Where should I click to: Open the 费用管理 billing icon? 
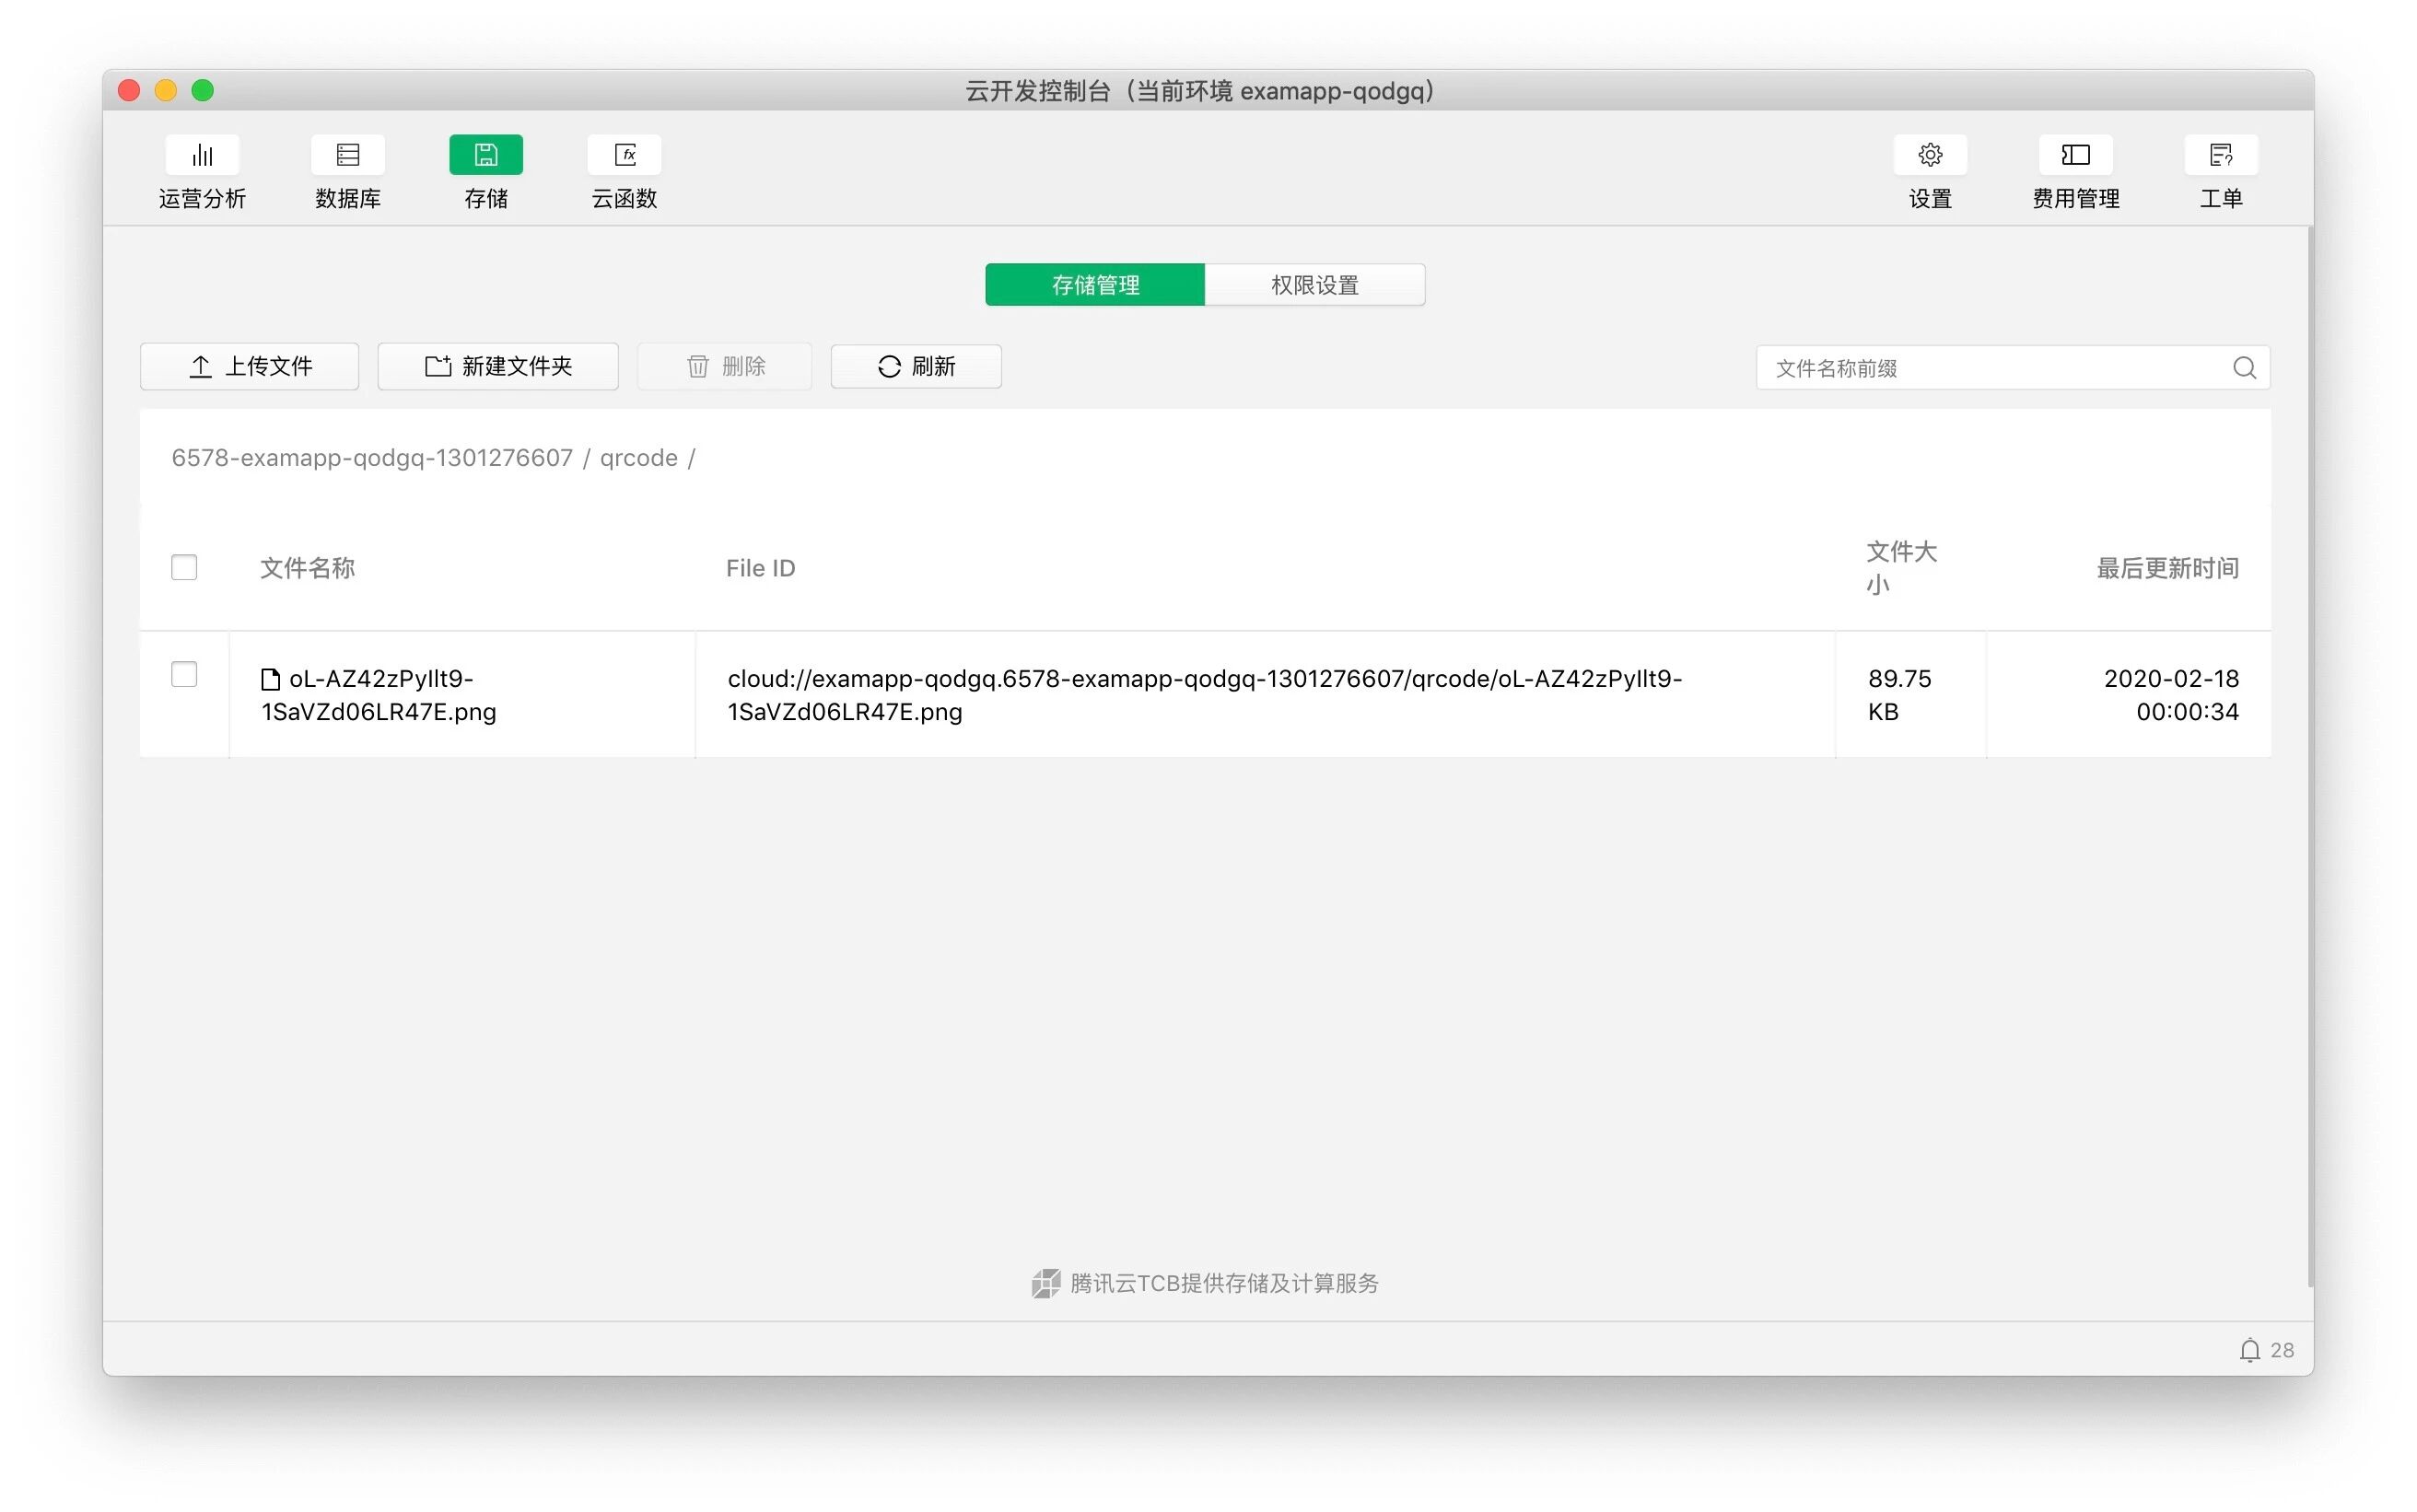[2075, 155]
